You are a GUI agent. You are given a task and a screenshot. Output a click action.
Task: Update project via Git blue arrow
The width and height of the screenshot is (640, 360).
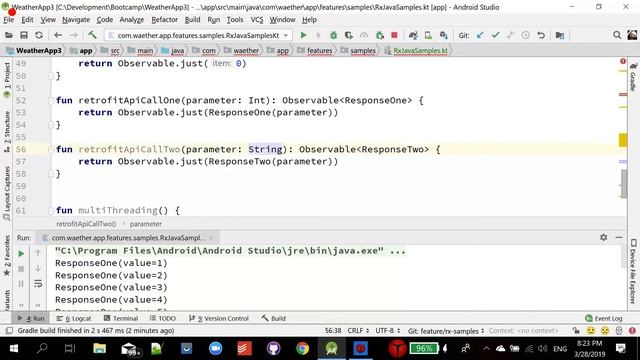(x=480, y=36)
